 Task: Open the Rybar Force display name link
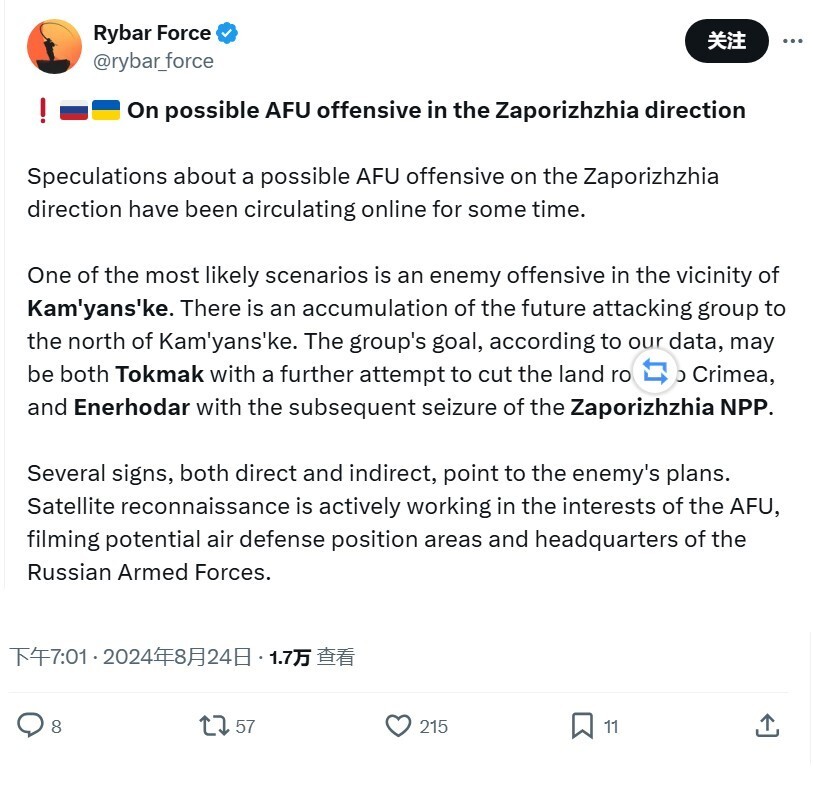(x=152, y=33)
